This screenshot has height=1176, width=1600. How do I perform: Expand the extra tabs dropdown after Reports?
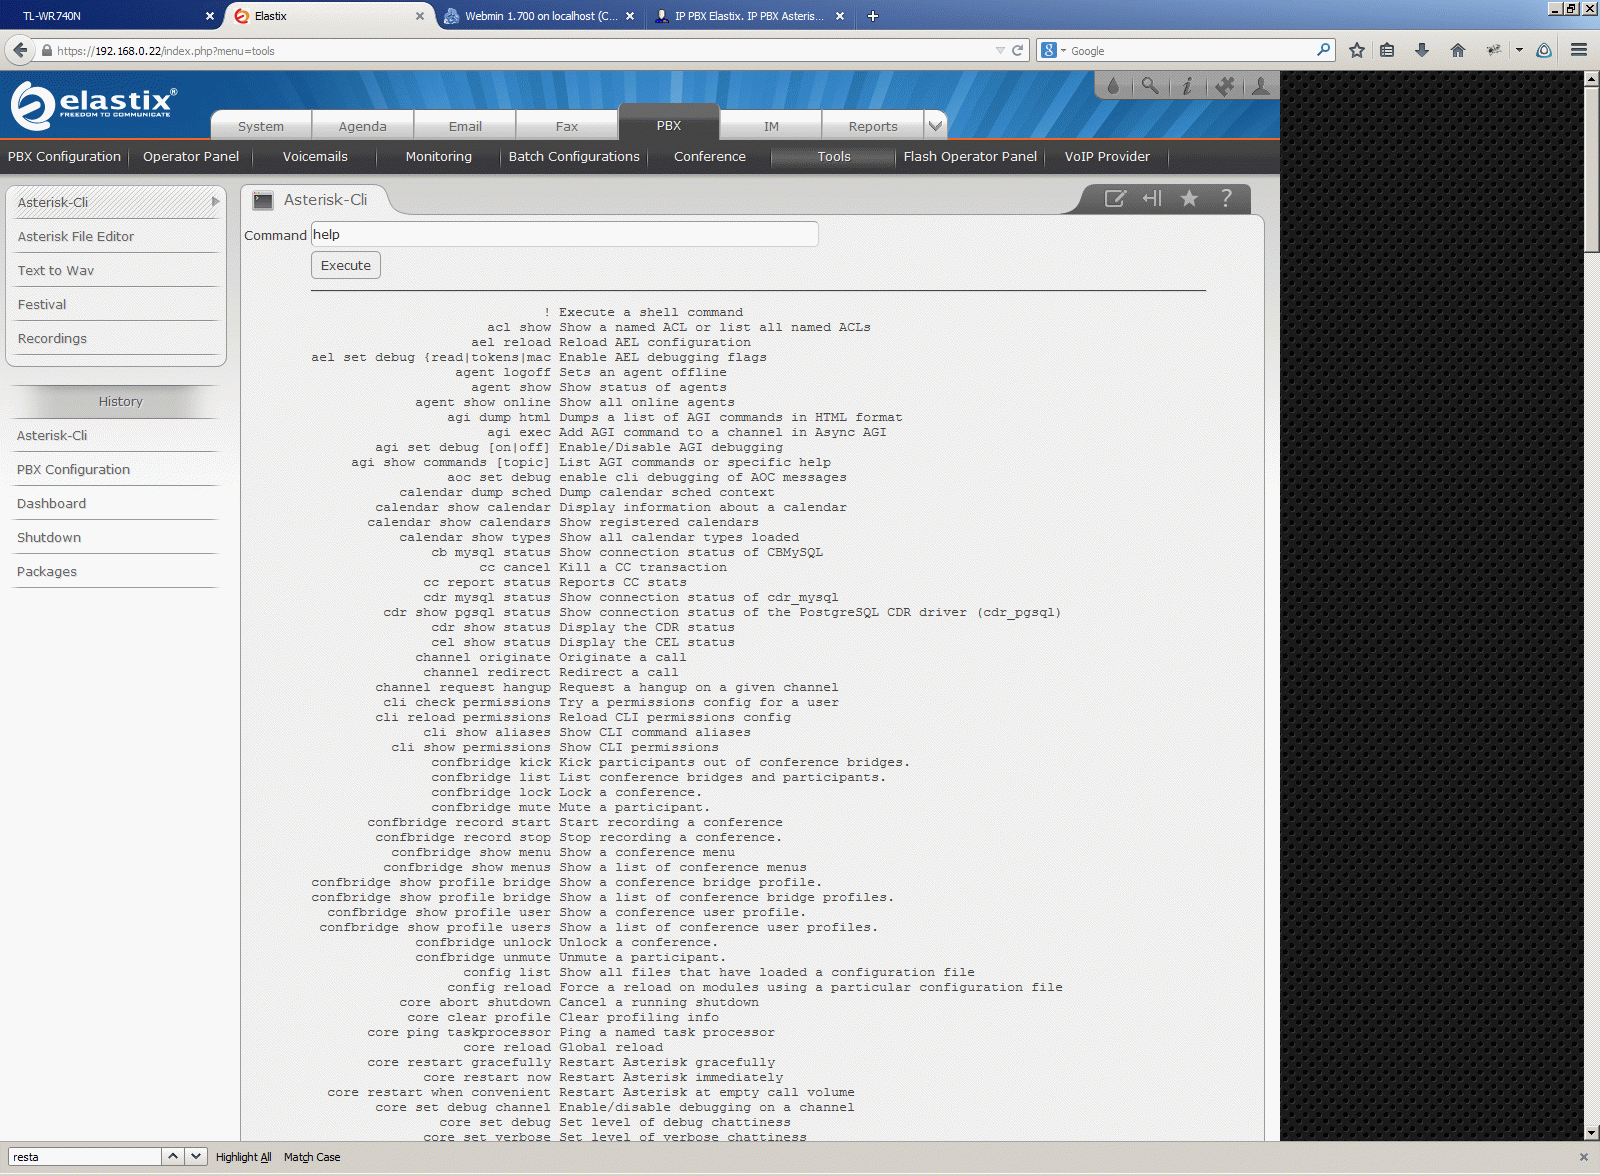tap(935, 125)
